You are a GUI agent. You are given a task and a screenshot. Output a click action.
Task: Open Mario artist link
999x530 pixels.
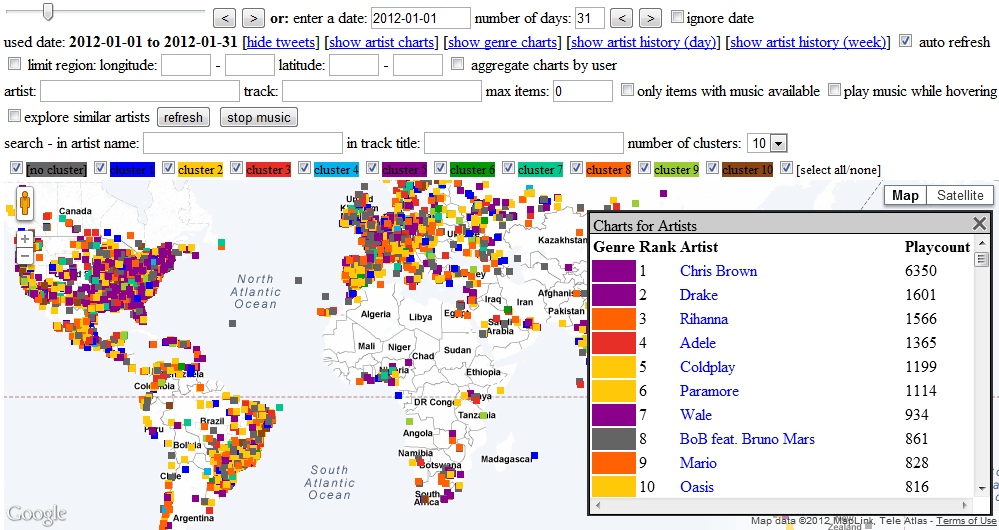coord(698,463)
